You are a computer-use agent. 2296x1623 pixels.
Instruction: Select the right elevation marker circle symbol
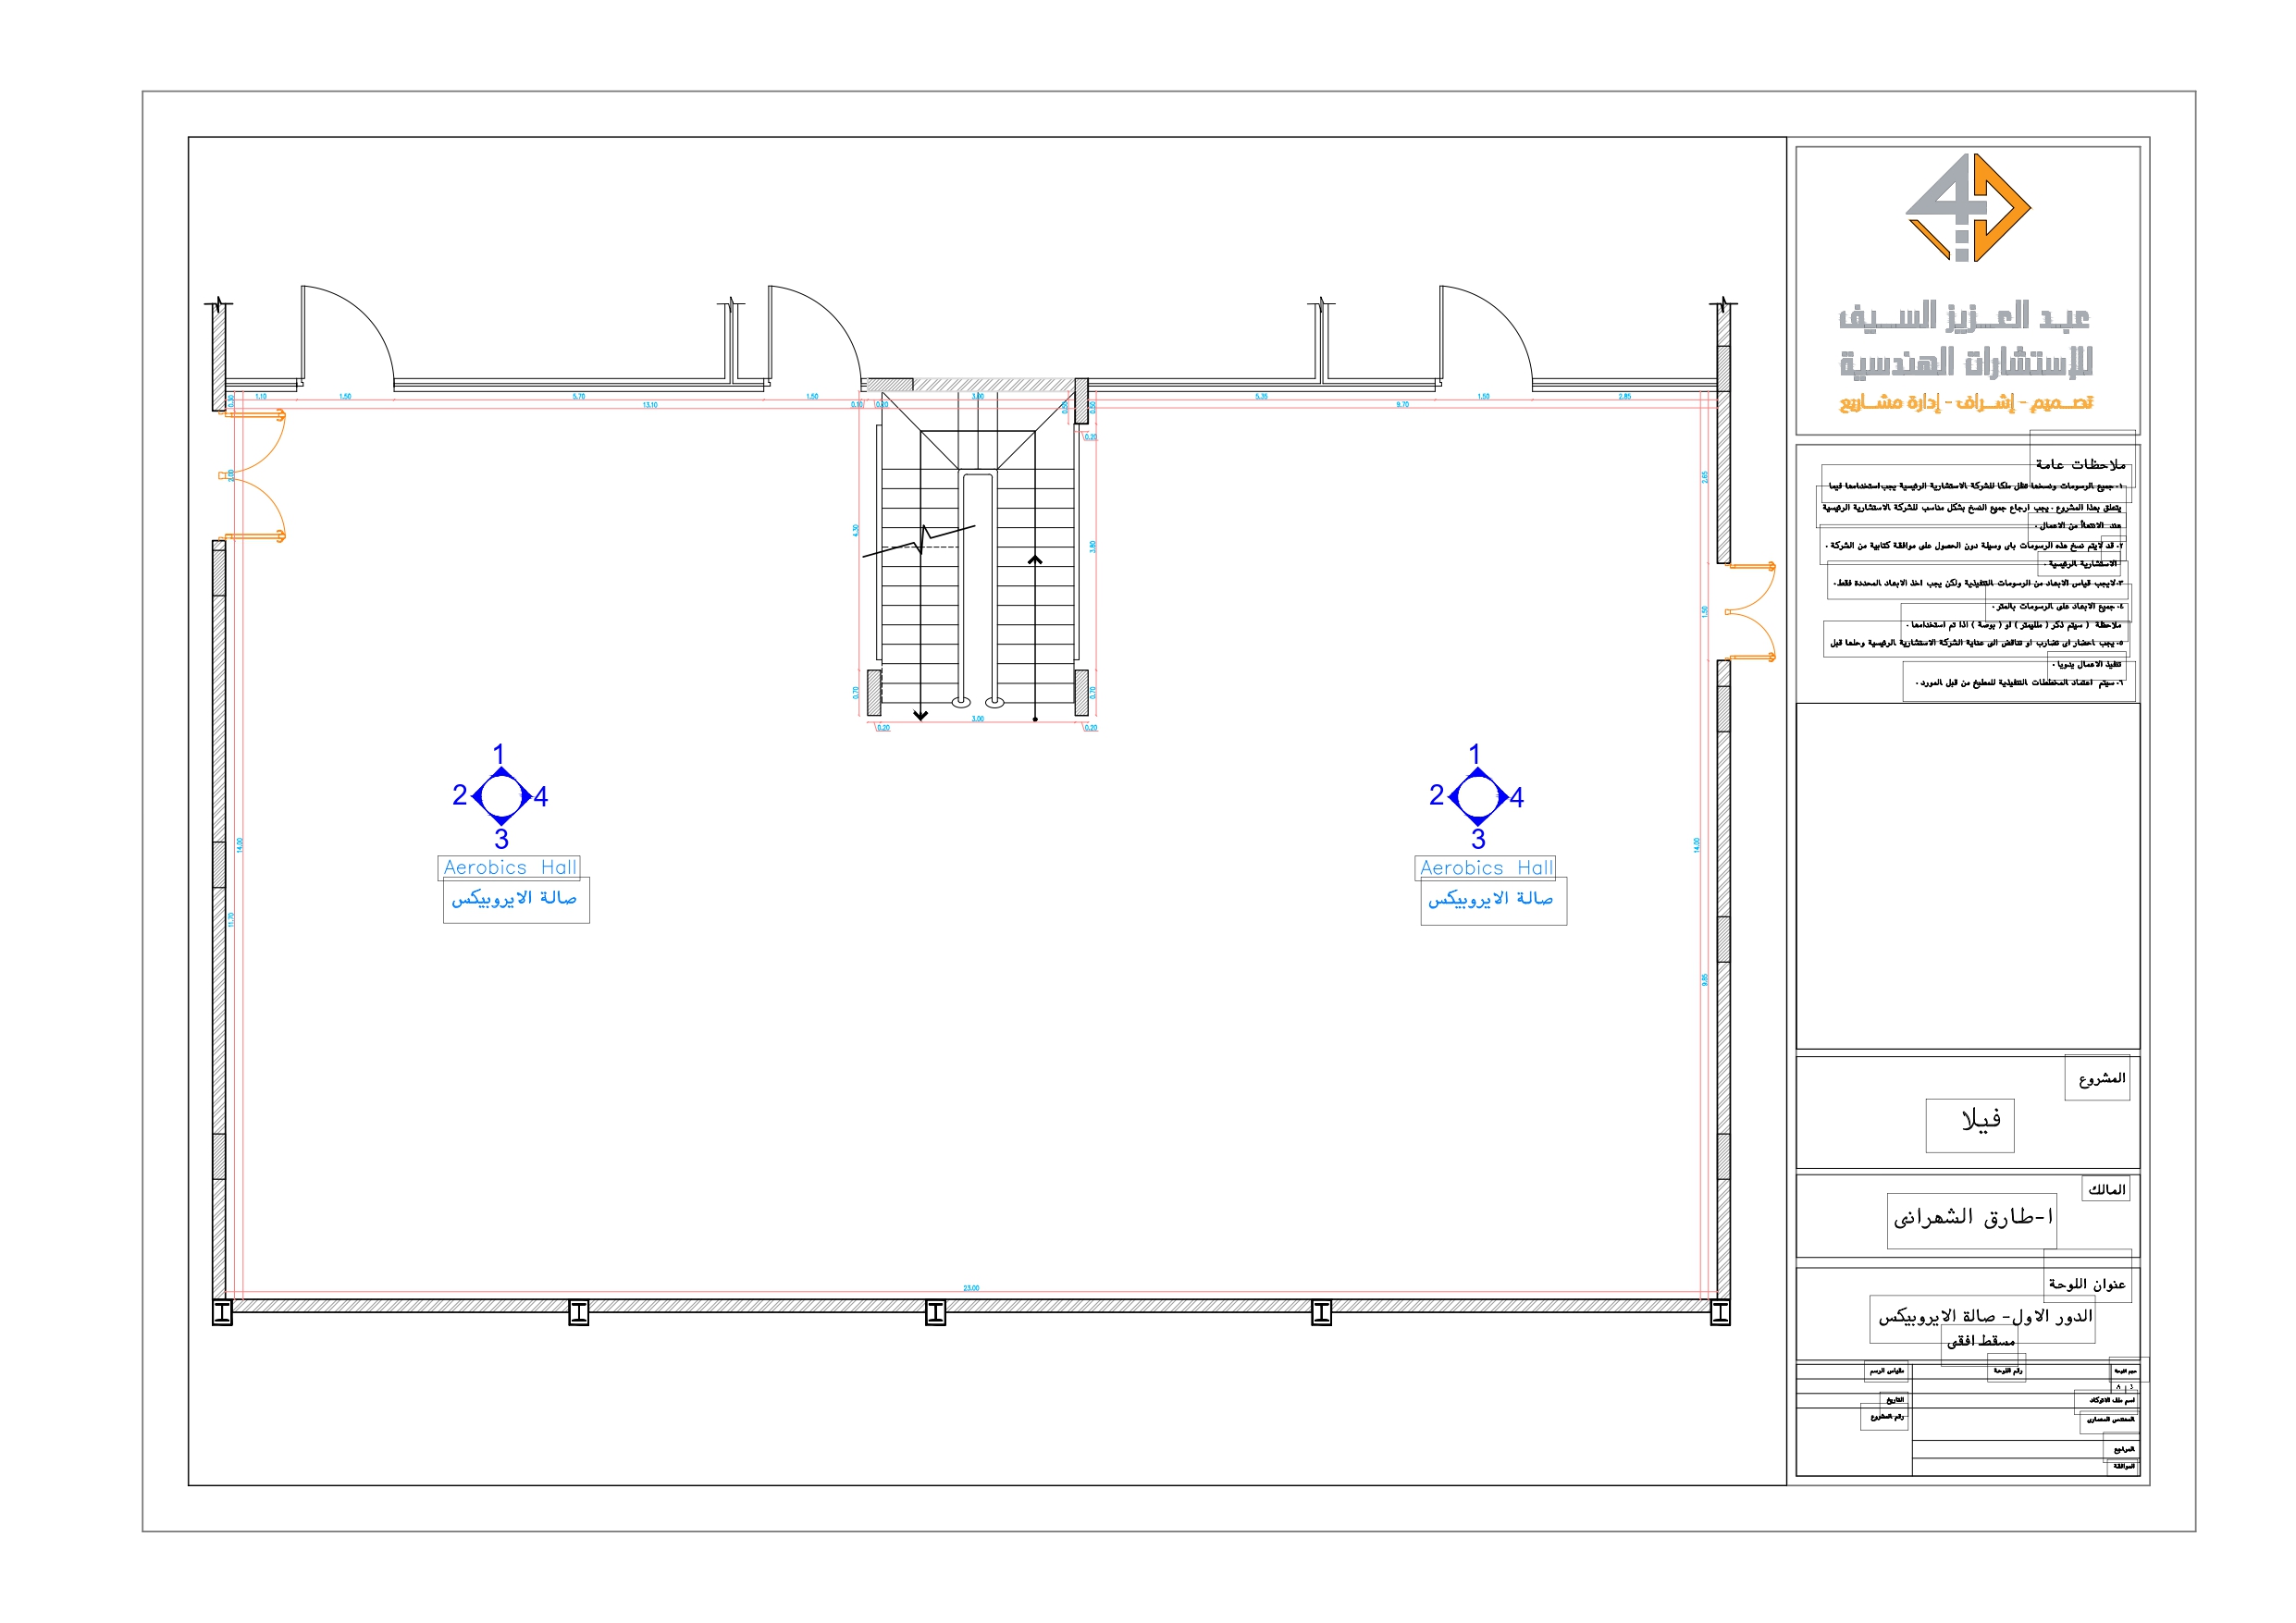click(1478, 796)
